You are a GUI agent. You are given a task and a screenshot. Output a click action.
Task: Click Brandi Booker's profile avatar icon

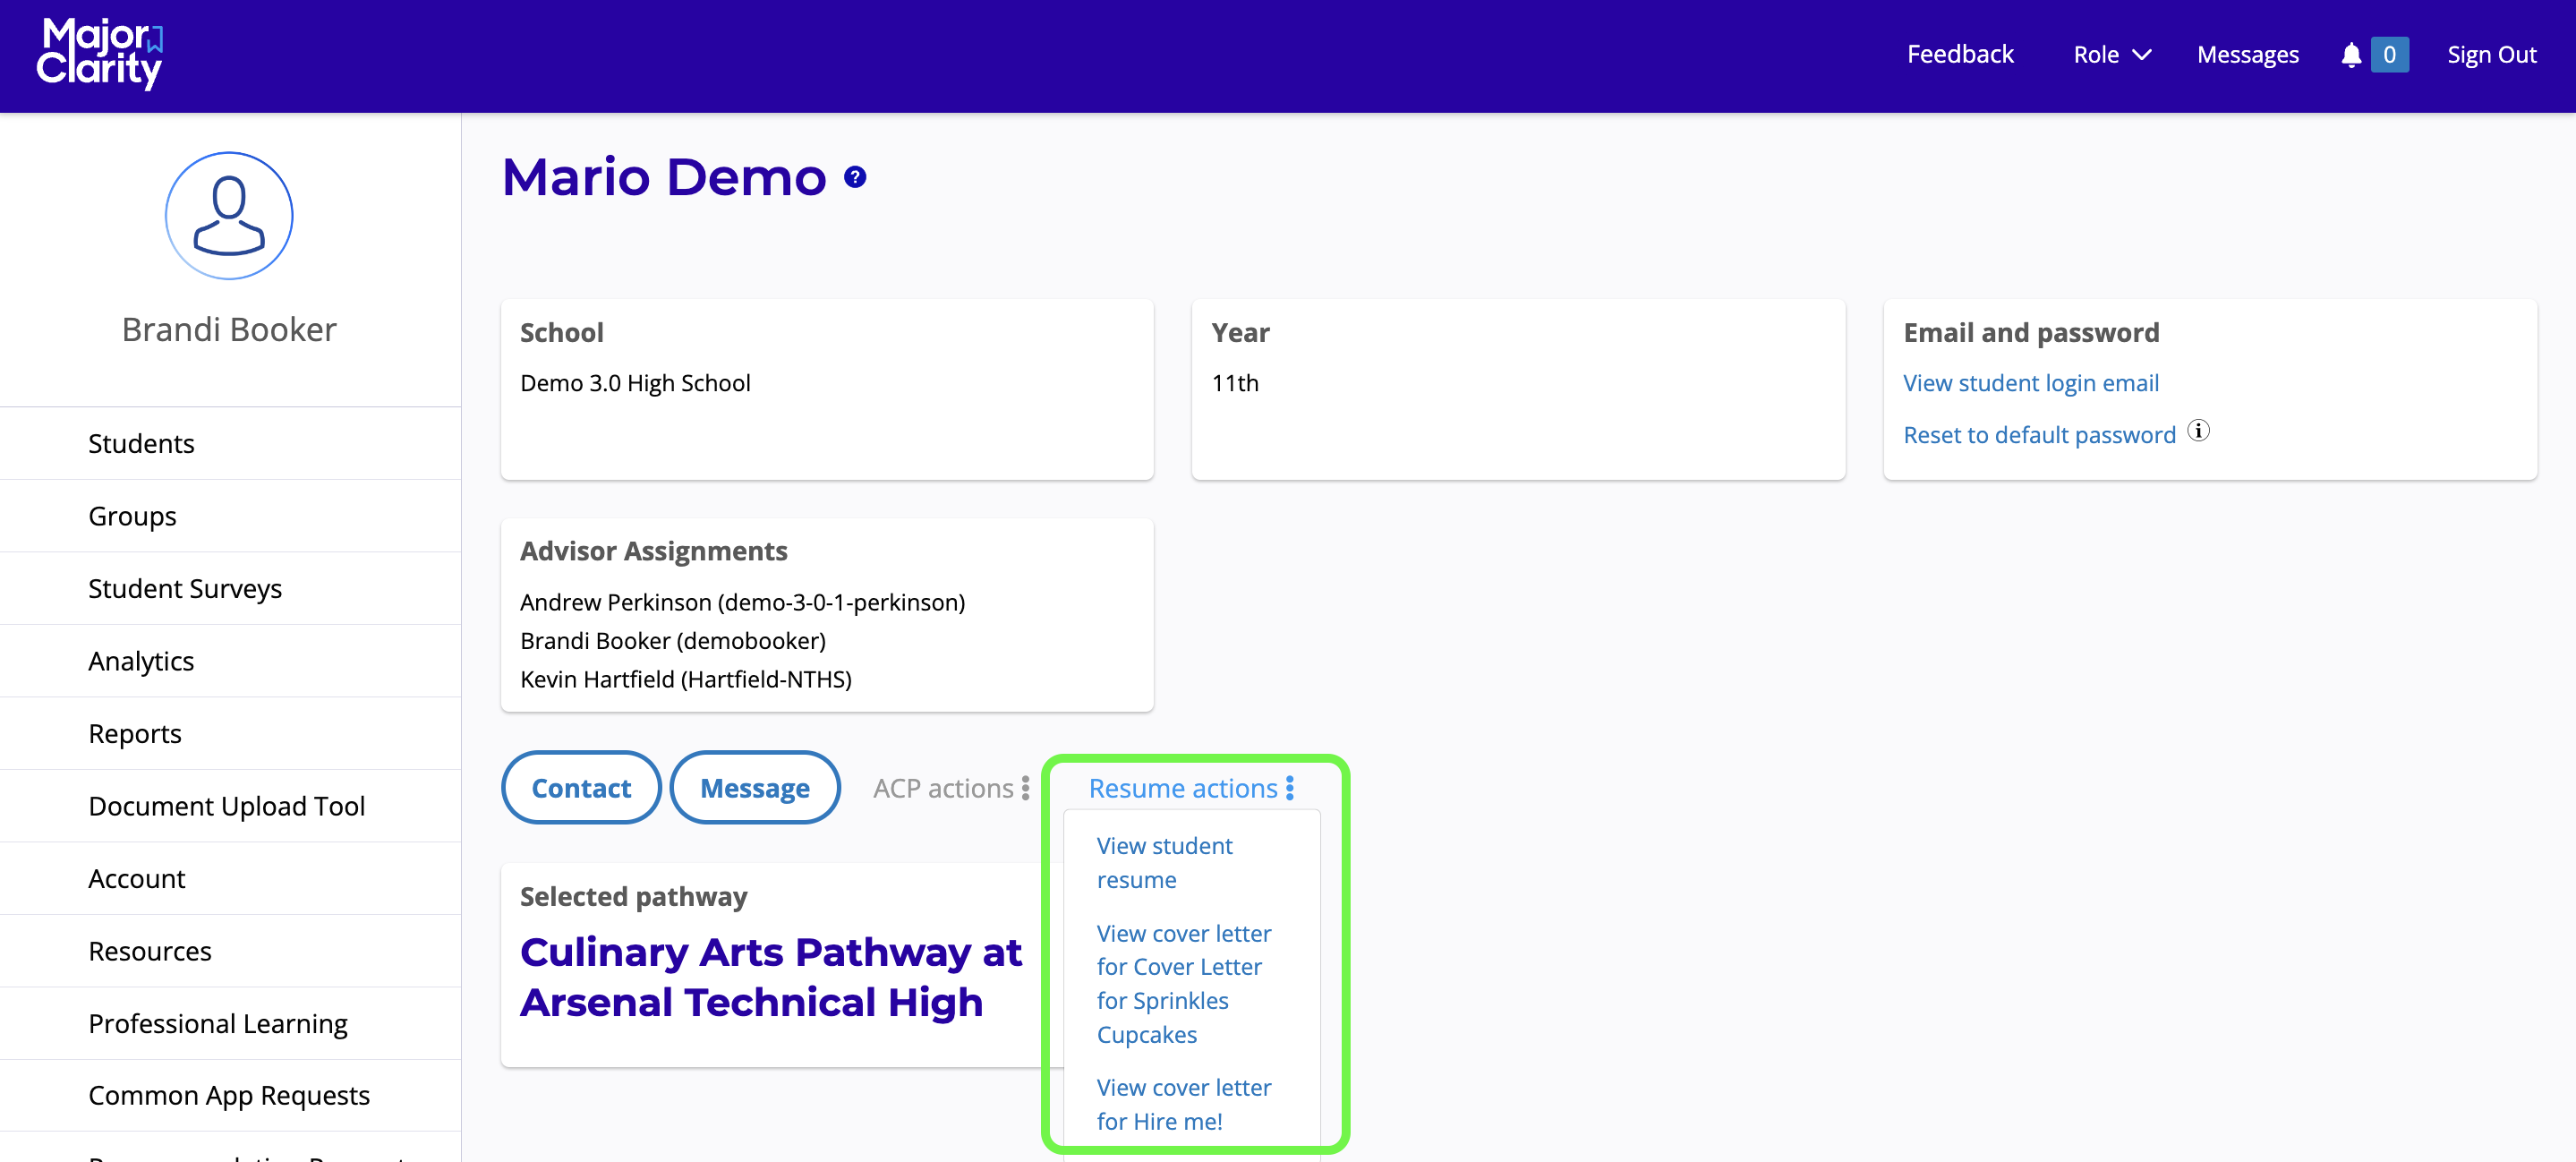pyautogui.click(x=229, y=216)
